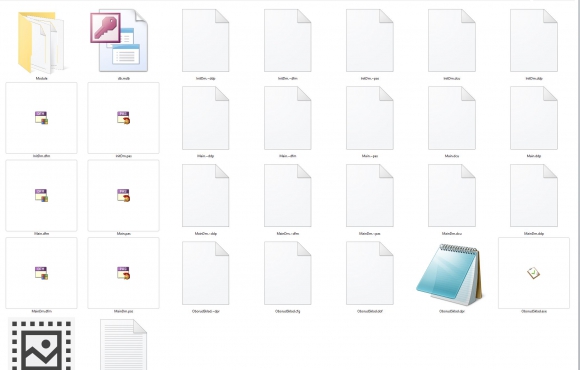
Task: Select the Main.pas source file icon
Action: [124, 195]
